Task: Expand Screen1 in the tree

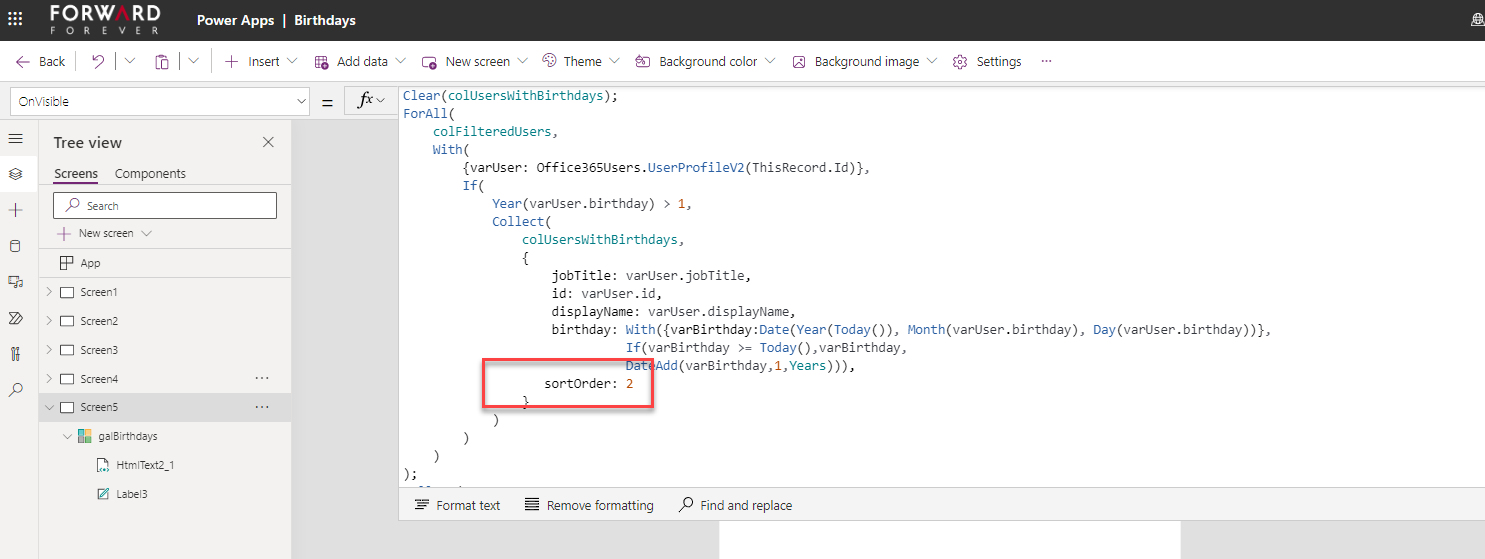Action: click(50, 292)
